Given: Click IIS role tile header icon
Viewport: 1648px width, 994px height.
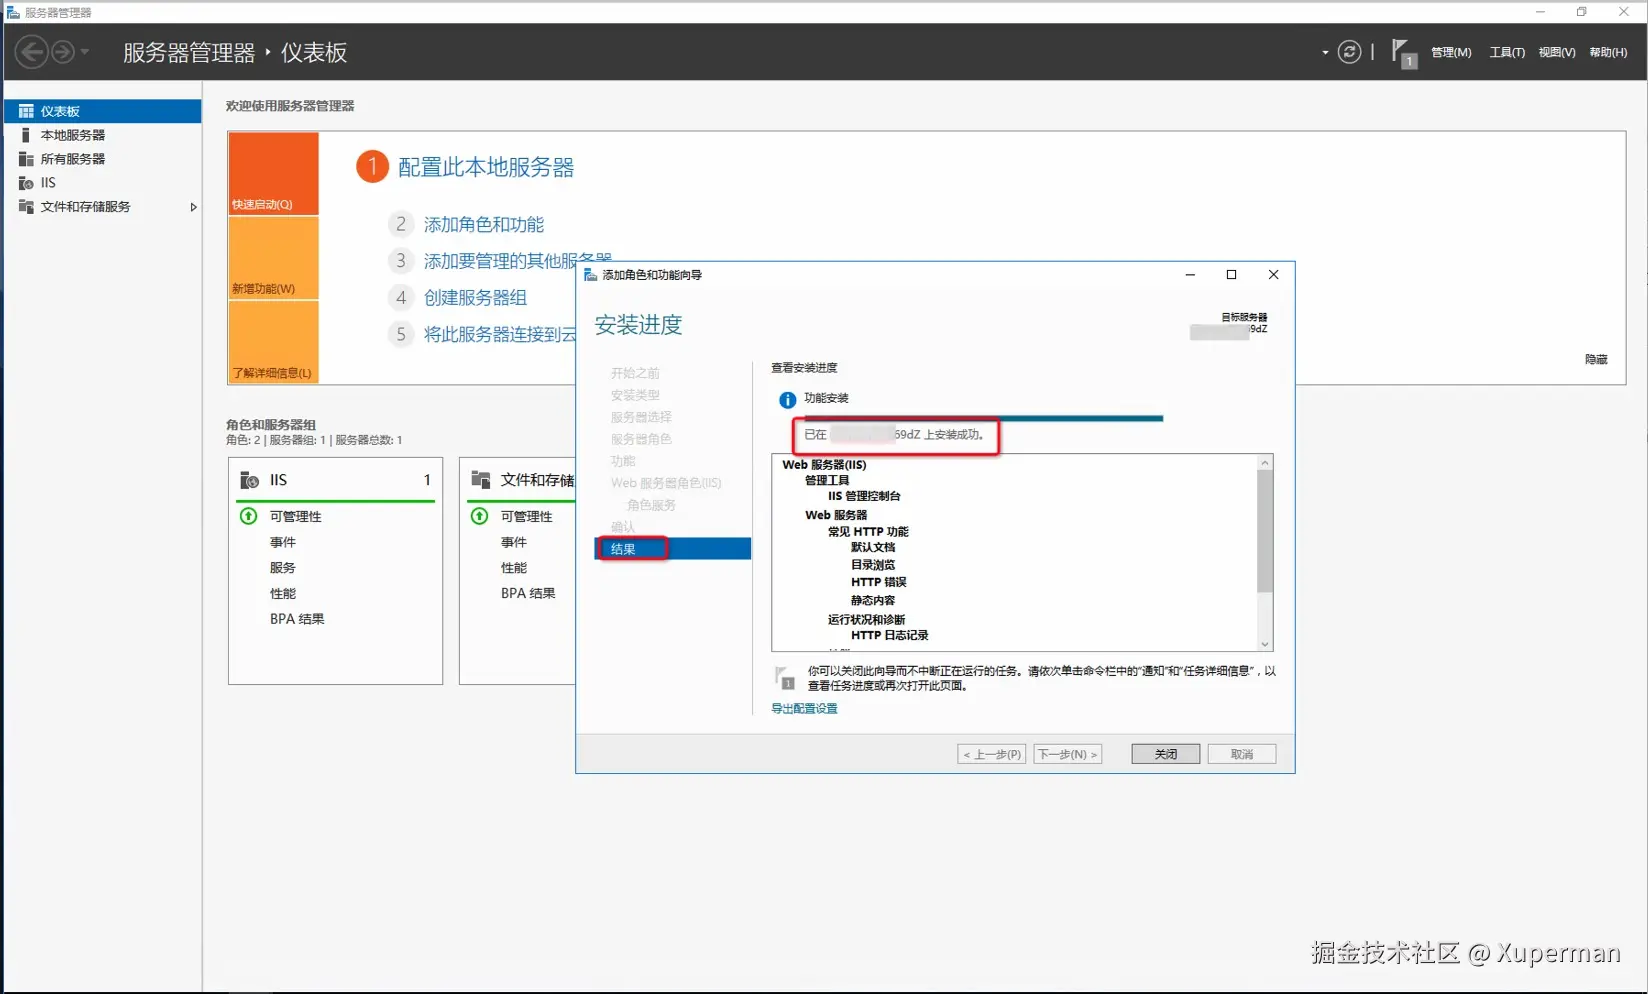Looking at the screenshot, I should pyautogui.click(x=250, y=480).
